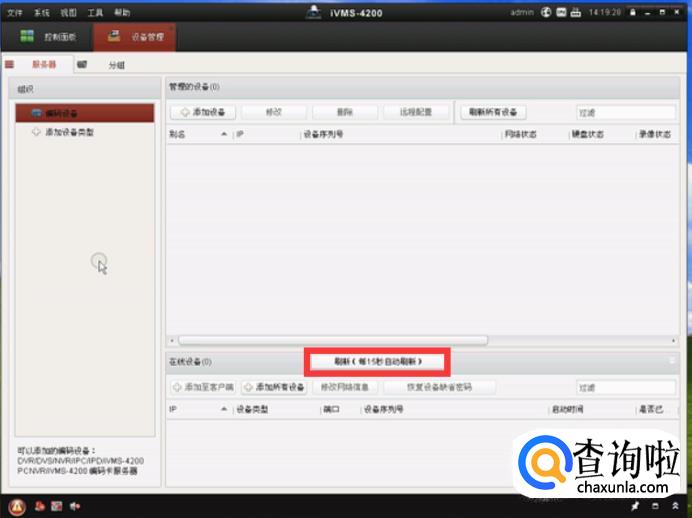Click the 添加所有设备 button

pos(274,387)
